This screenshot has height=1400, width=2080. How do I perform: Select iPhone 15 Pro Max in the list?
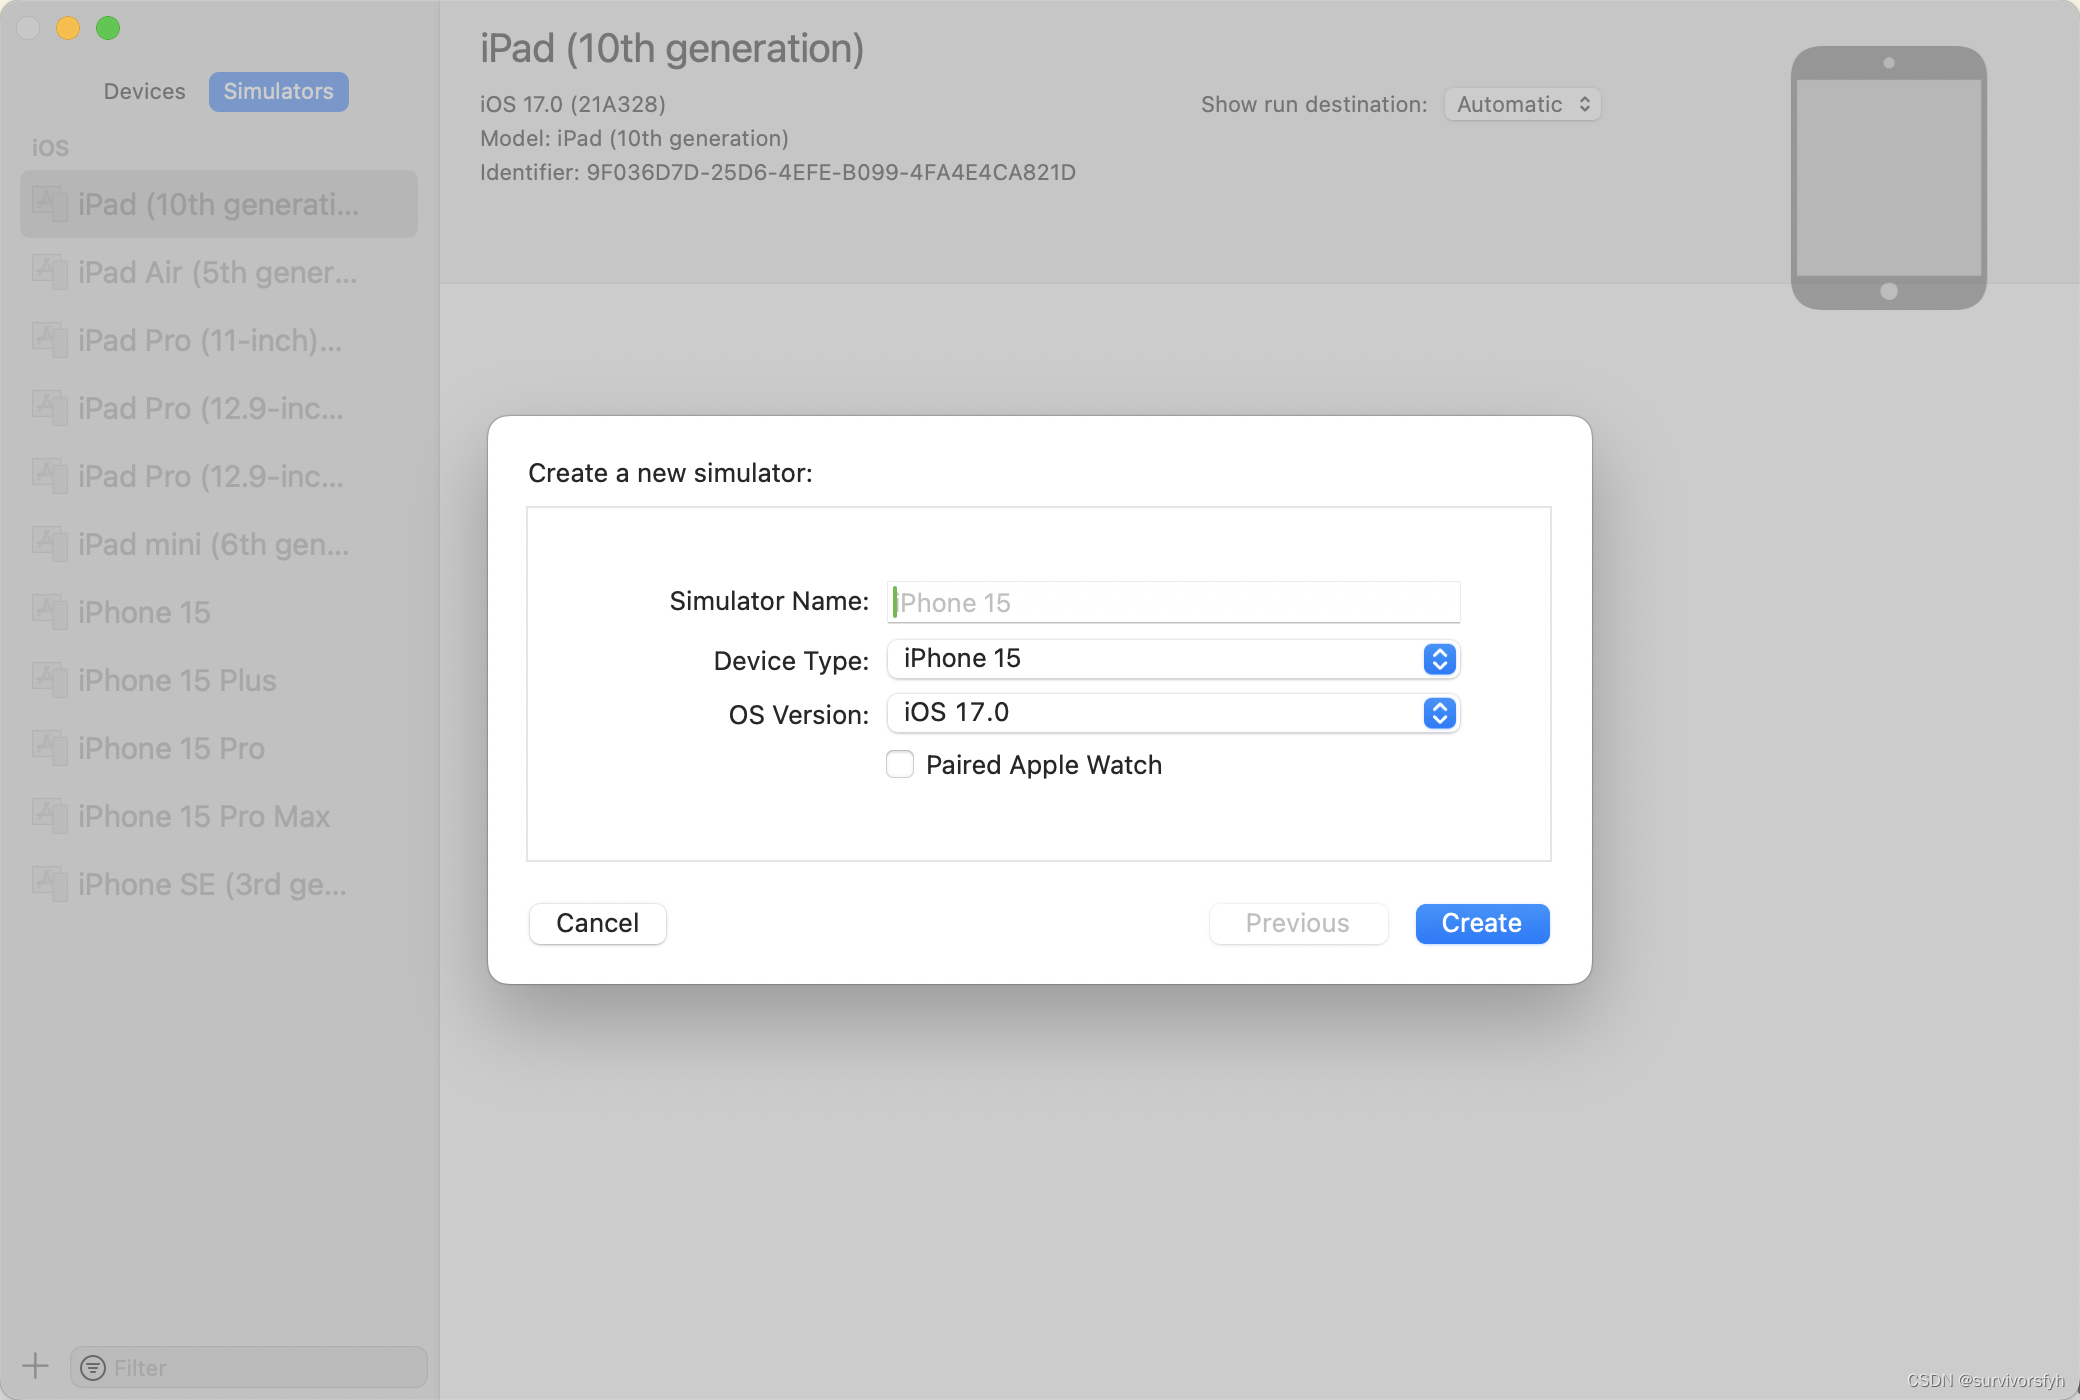tap(219, 816)
